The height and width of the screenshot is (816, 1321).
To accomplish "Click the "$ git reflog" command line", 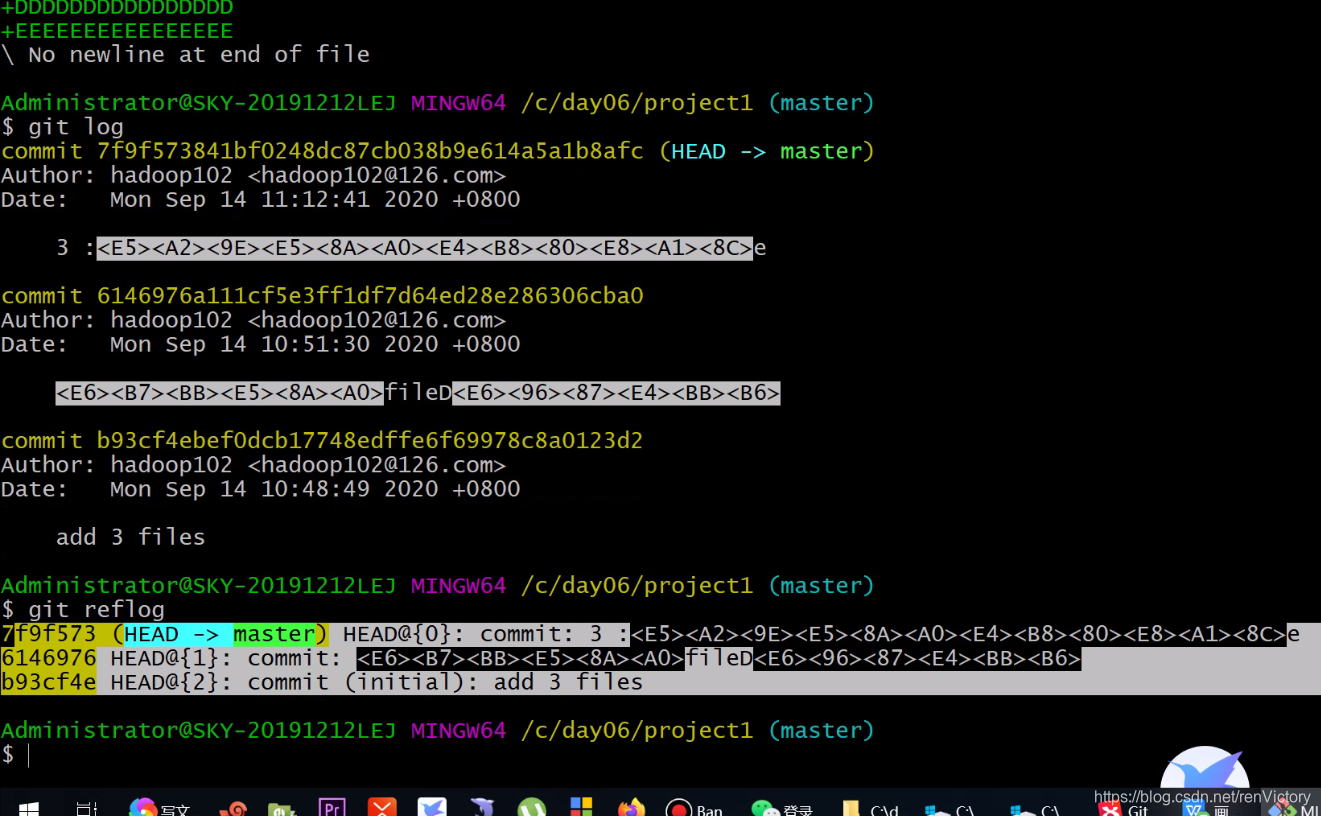I will [83, 610].
